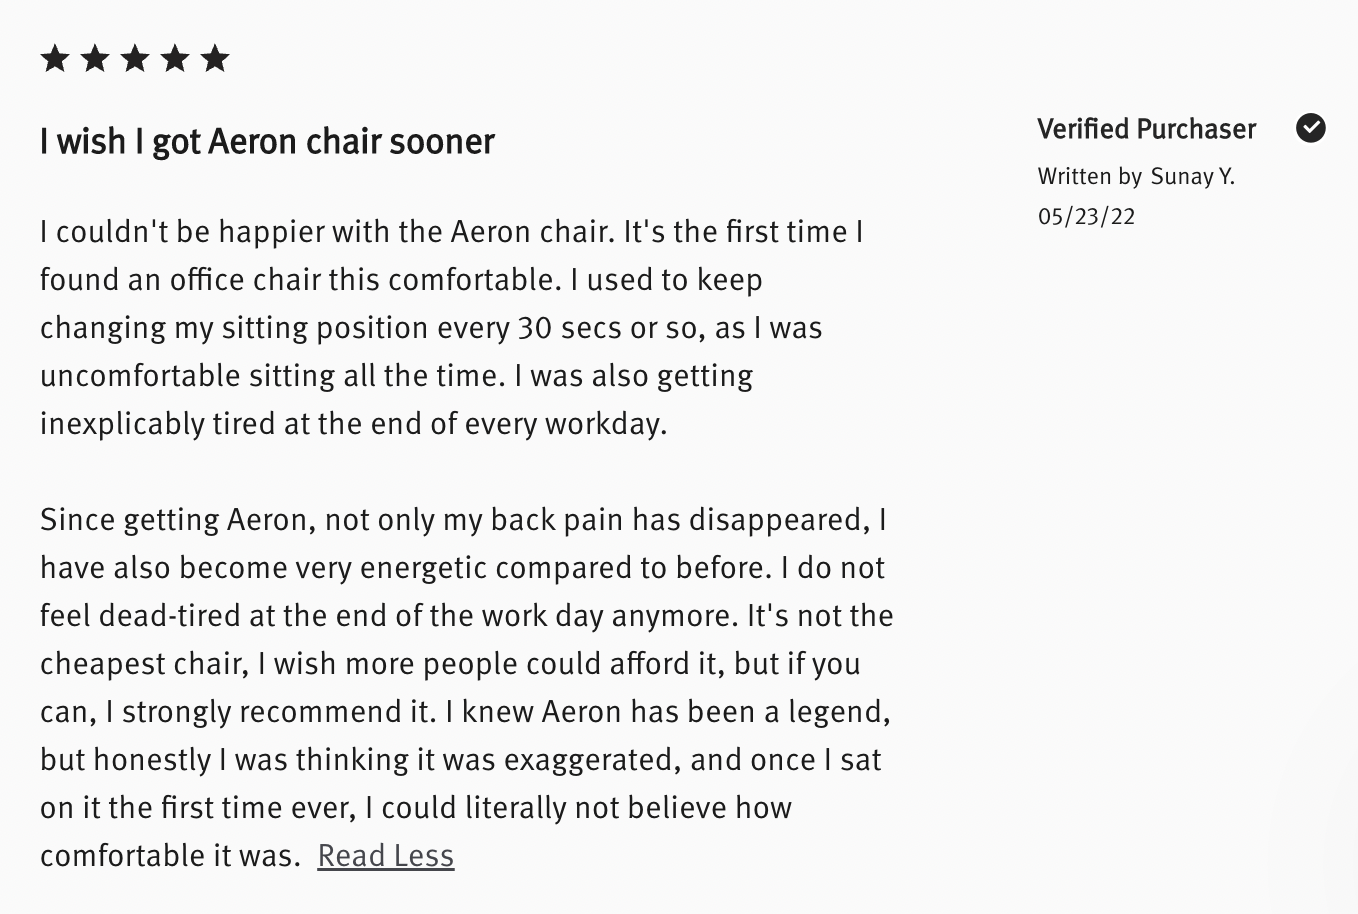Click the line beginning 'feel dead-tired'
Screen dimensions: 1358x914
(x=467, y=616)
